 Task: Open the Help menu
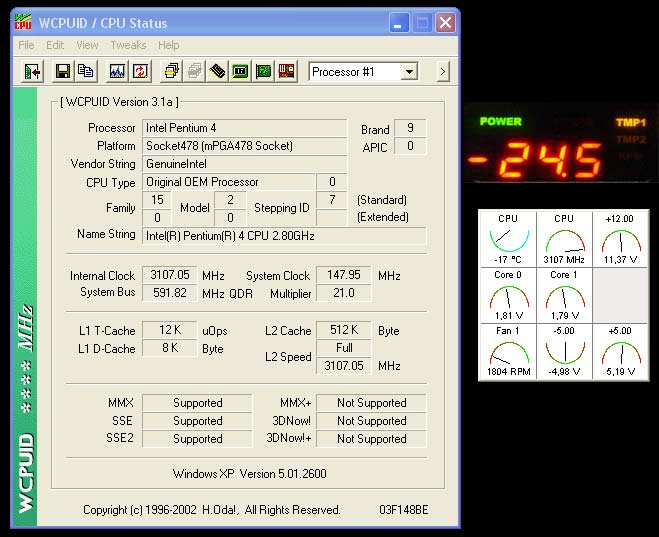coord(169,45)
